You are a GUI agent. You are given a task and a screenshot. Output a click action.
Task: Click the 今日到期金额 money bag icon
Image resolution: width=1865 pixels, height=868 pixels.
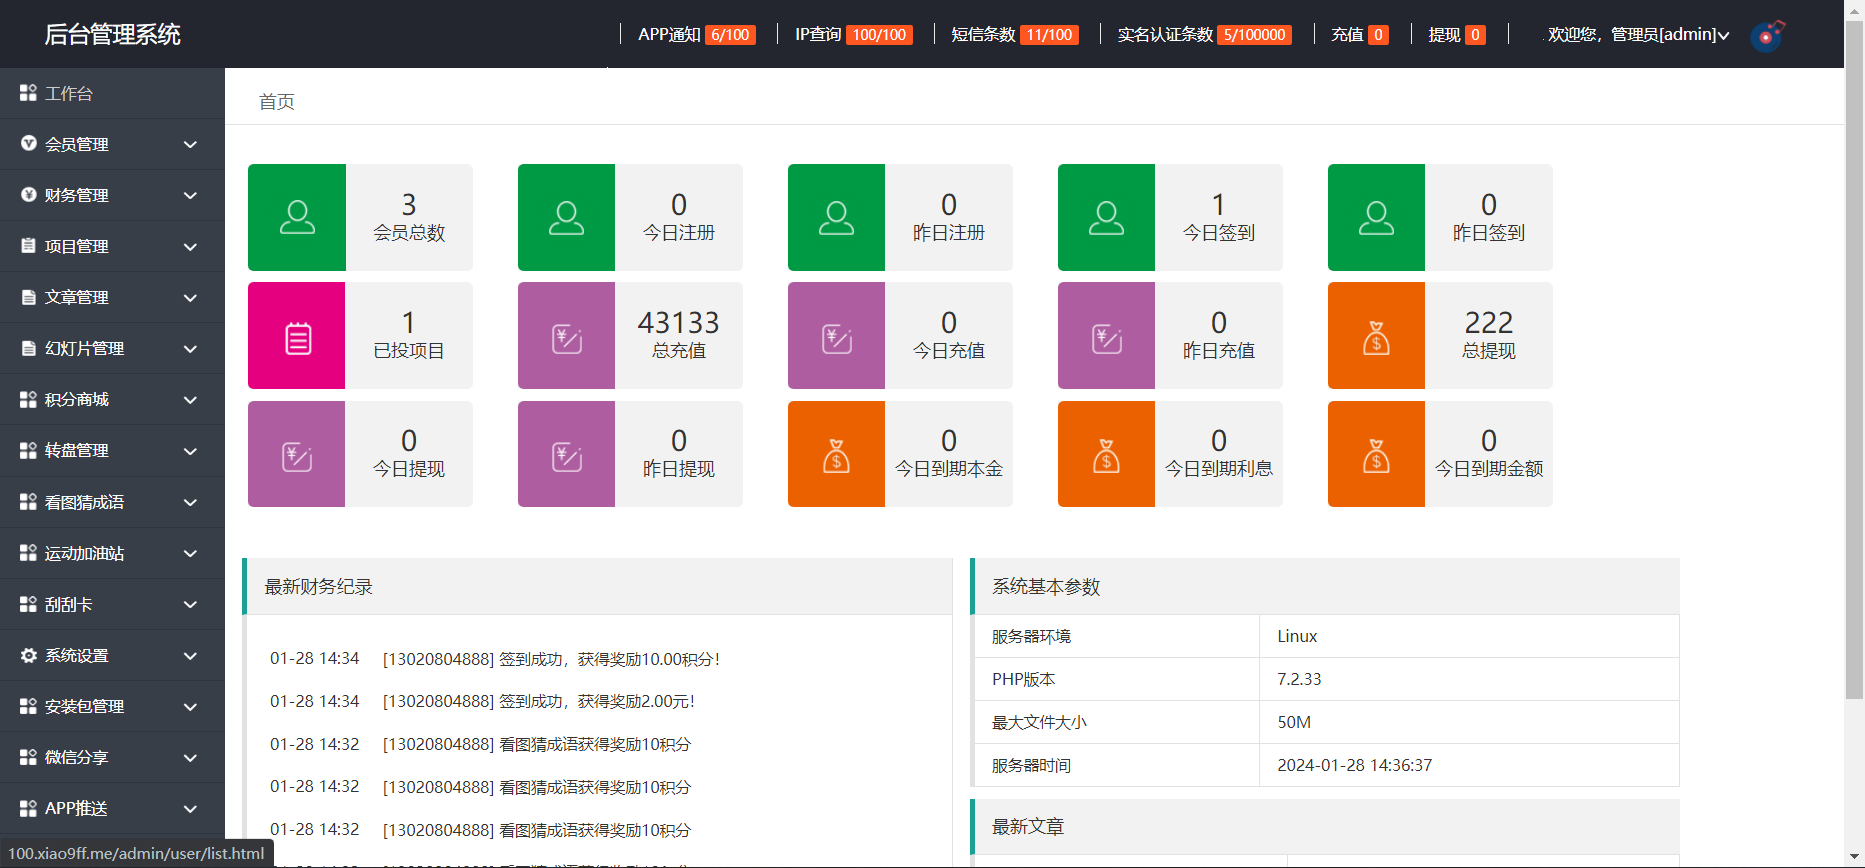pyautogui.click(x=1376, y=456)
